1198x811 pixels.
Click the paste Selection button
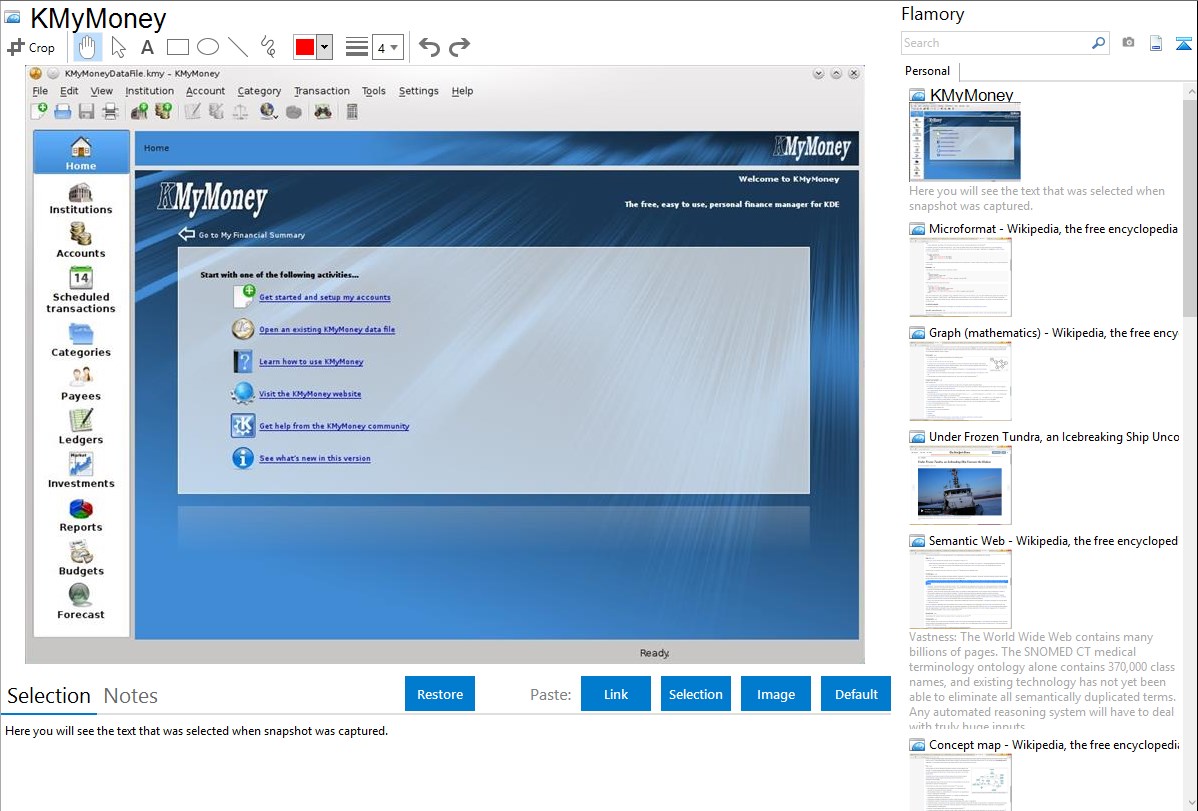[695, 694]
